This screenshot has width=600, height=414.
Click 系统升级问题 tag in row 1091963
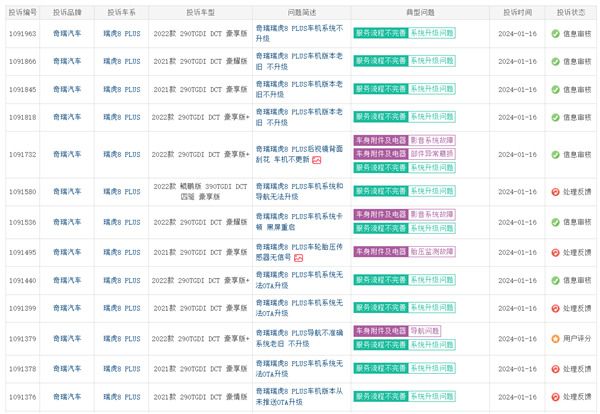tap(432, 33)
